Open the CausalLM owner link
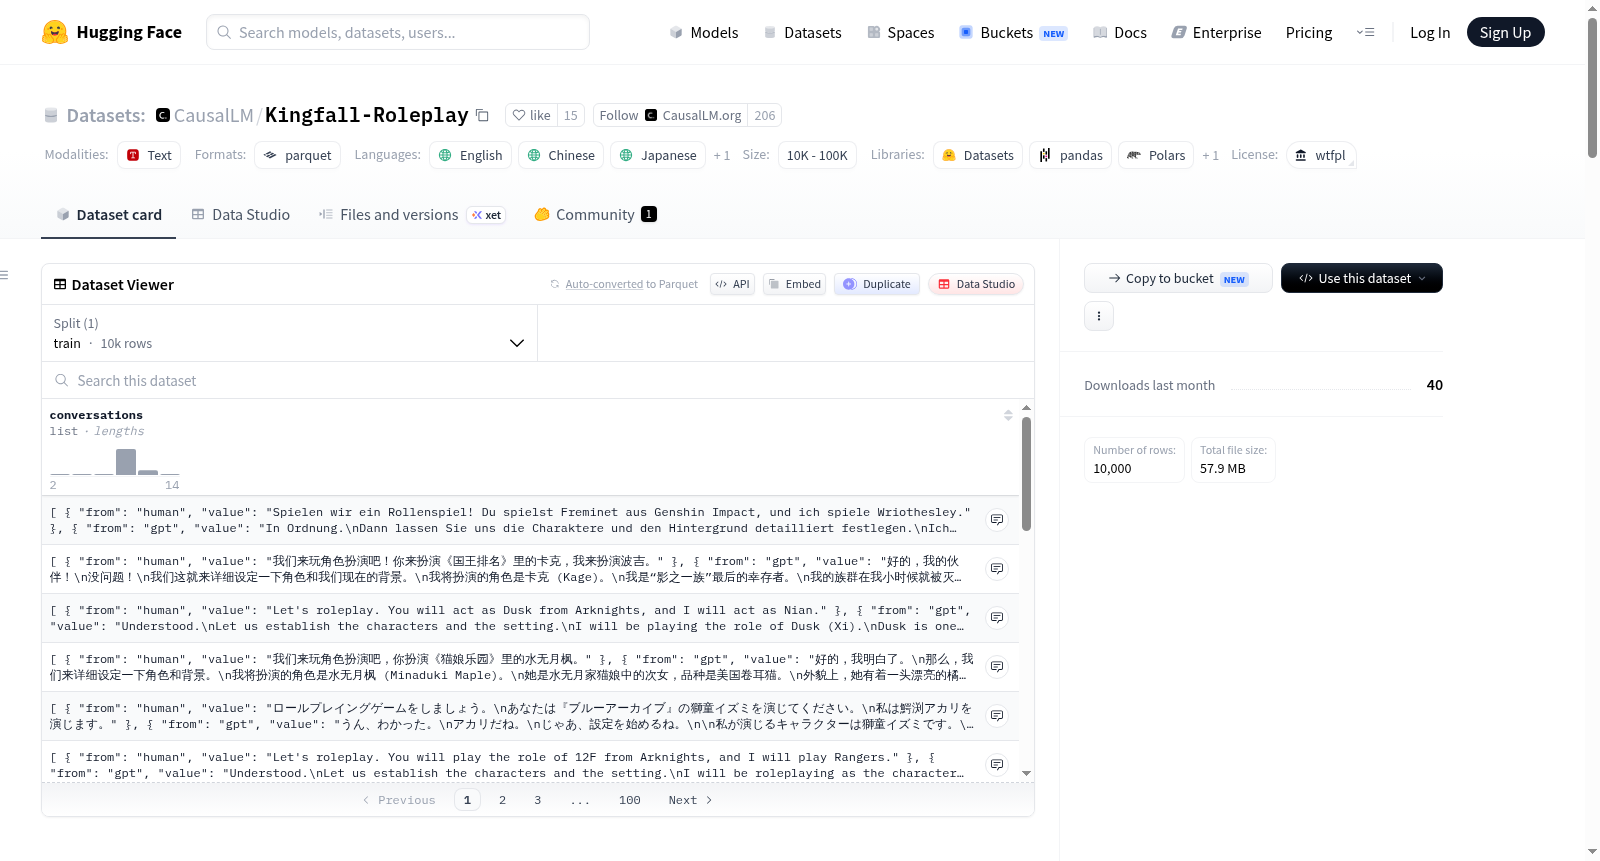This screenshot has width=1600, height=861. click(213, 115)
